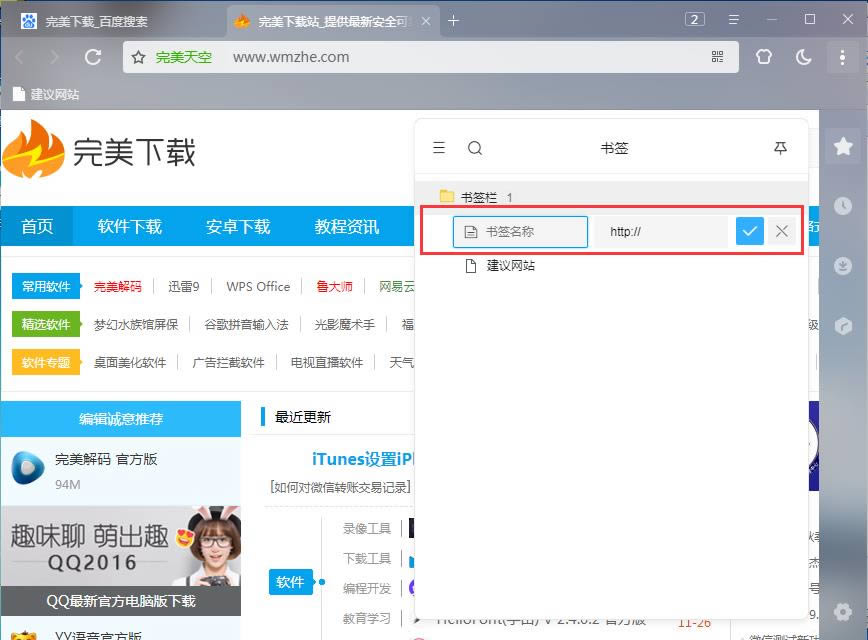Open settings gear icon in sidebar
This screenshot has height=640, width=868.
click(x=843, y=611)
